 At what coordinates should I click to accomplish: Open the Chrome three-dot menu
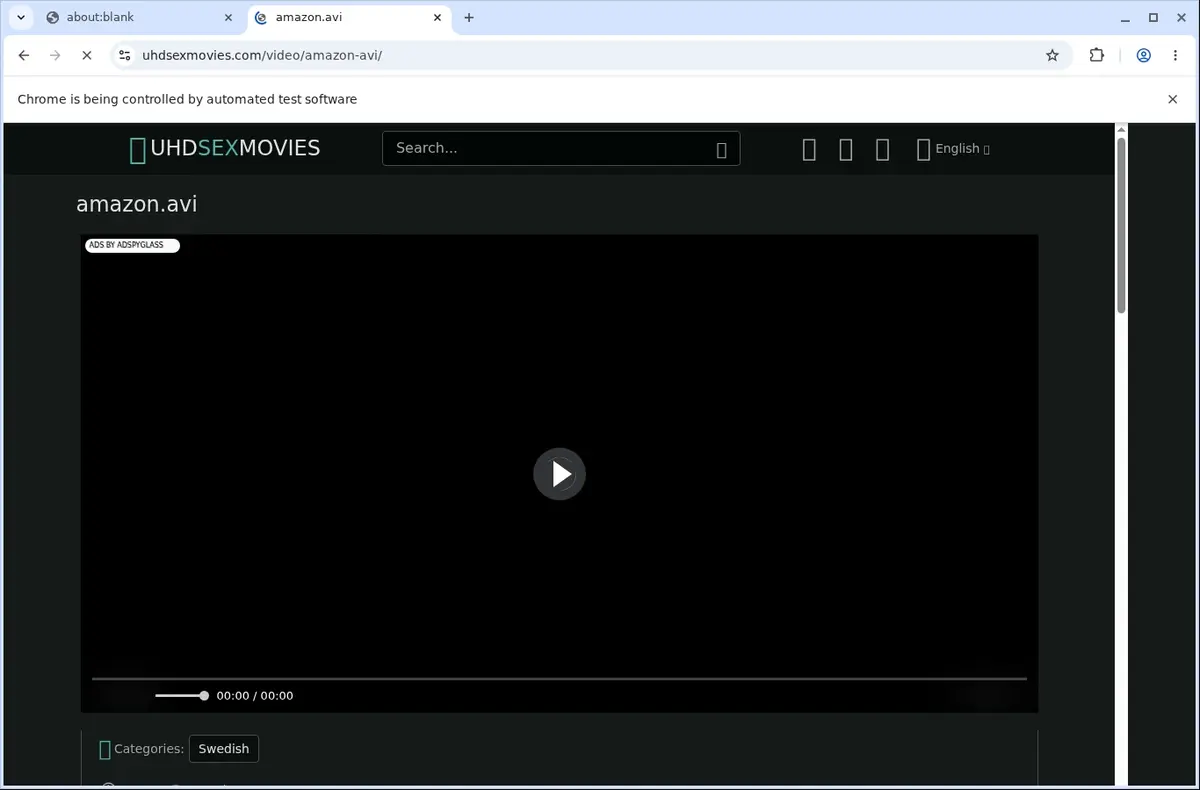pyautogui.click(x=1175, y=55)
